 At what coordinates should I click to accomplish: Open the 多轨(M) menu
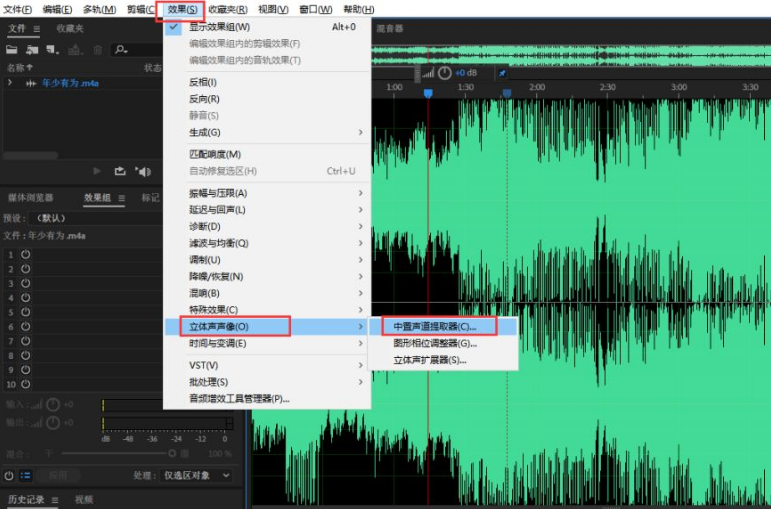click(99, 9)
